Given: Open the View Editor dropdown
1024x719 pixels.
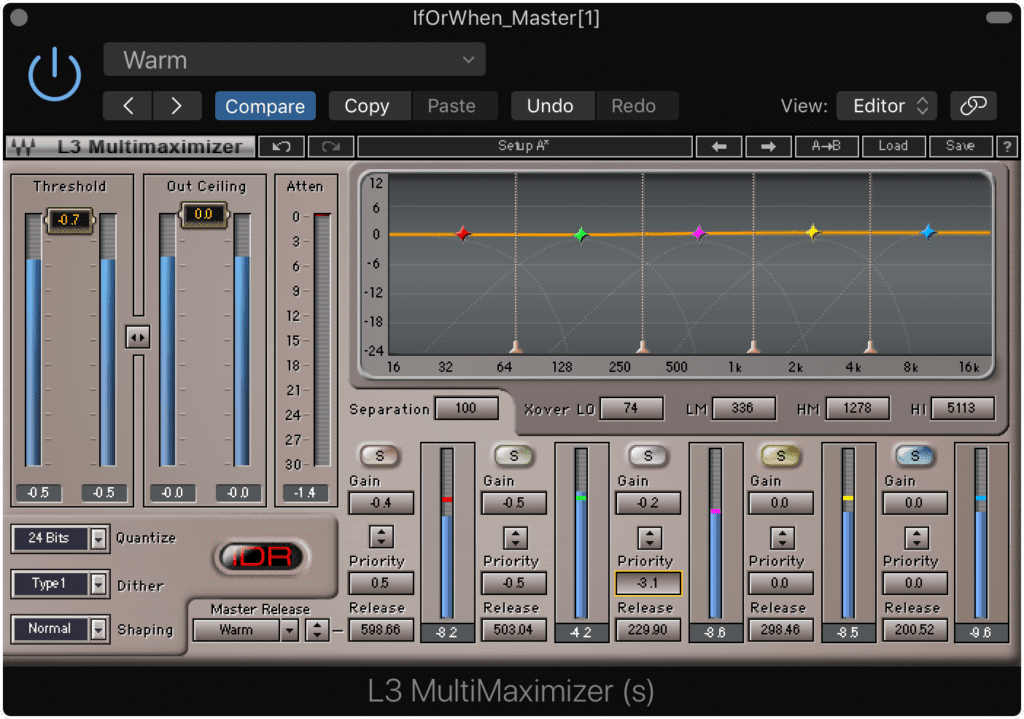Looking at the screenshot, I should [x=888, y=106].
